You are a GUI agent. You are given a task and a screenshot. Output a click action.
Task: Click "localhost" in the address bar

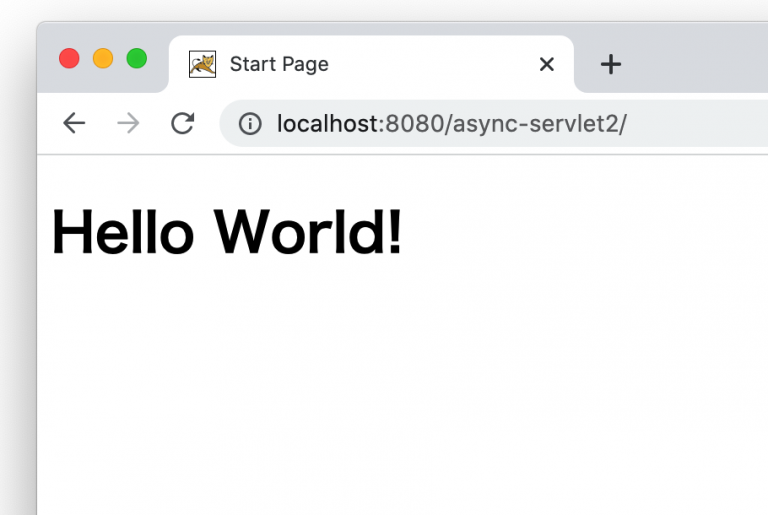(x=327, y=124)
